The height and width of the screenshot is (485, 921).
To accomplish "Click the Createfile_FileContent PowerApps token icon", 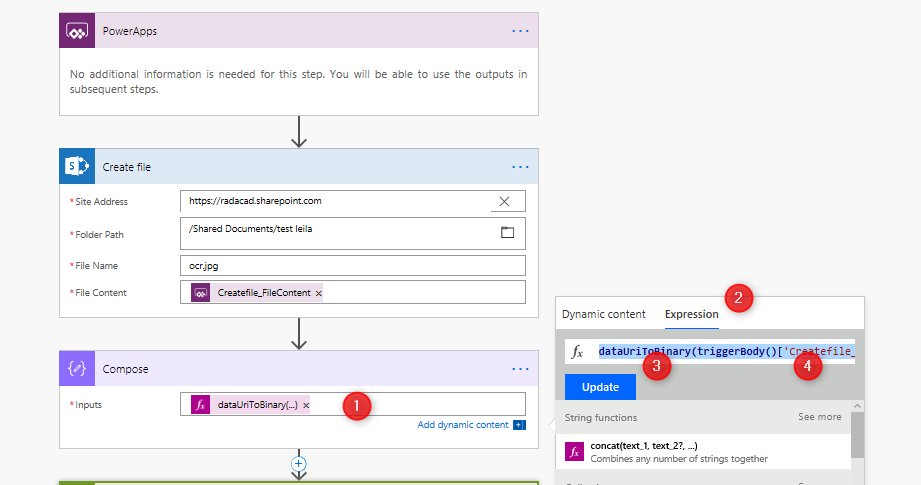I will (200, 292).
